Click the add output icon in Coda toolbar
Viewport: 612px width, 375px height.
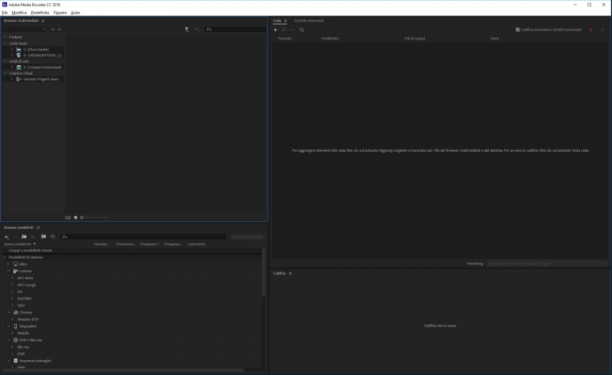click(284, 30)
